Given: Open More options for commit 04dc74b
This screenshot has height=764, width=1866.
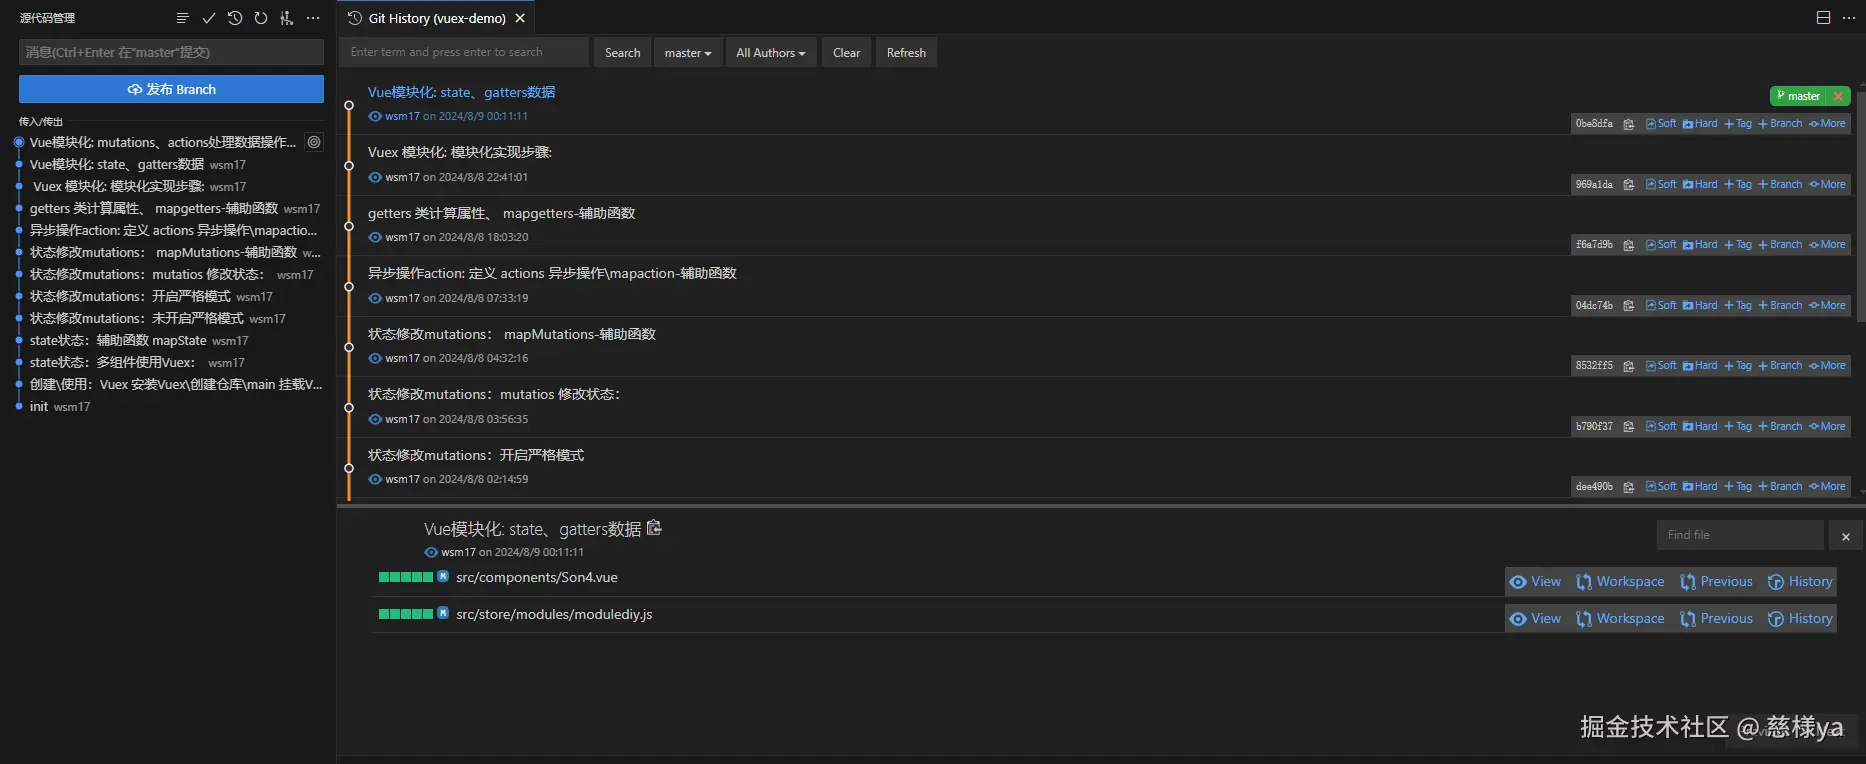Looking at the screenshot, I should click(x=1827, y=305).
